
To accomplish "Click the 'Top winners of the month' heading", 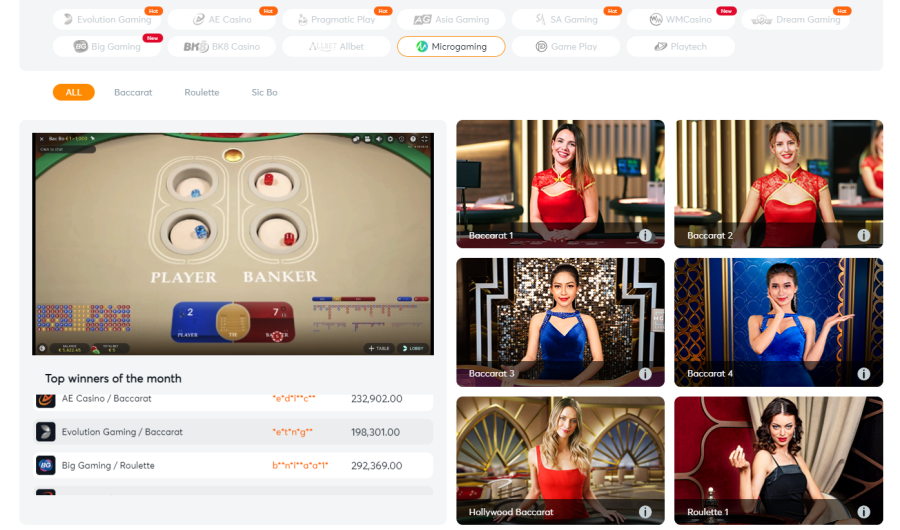I will coord(113,378).
